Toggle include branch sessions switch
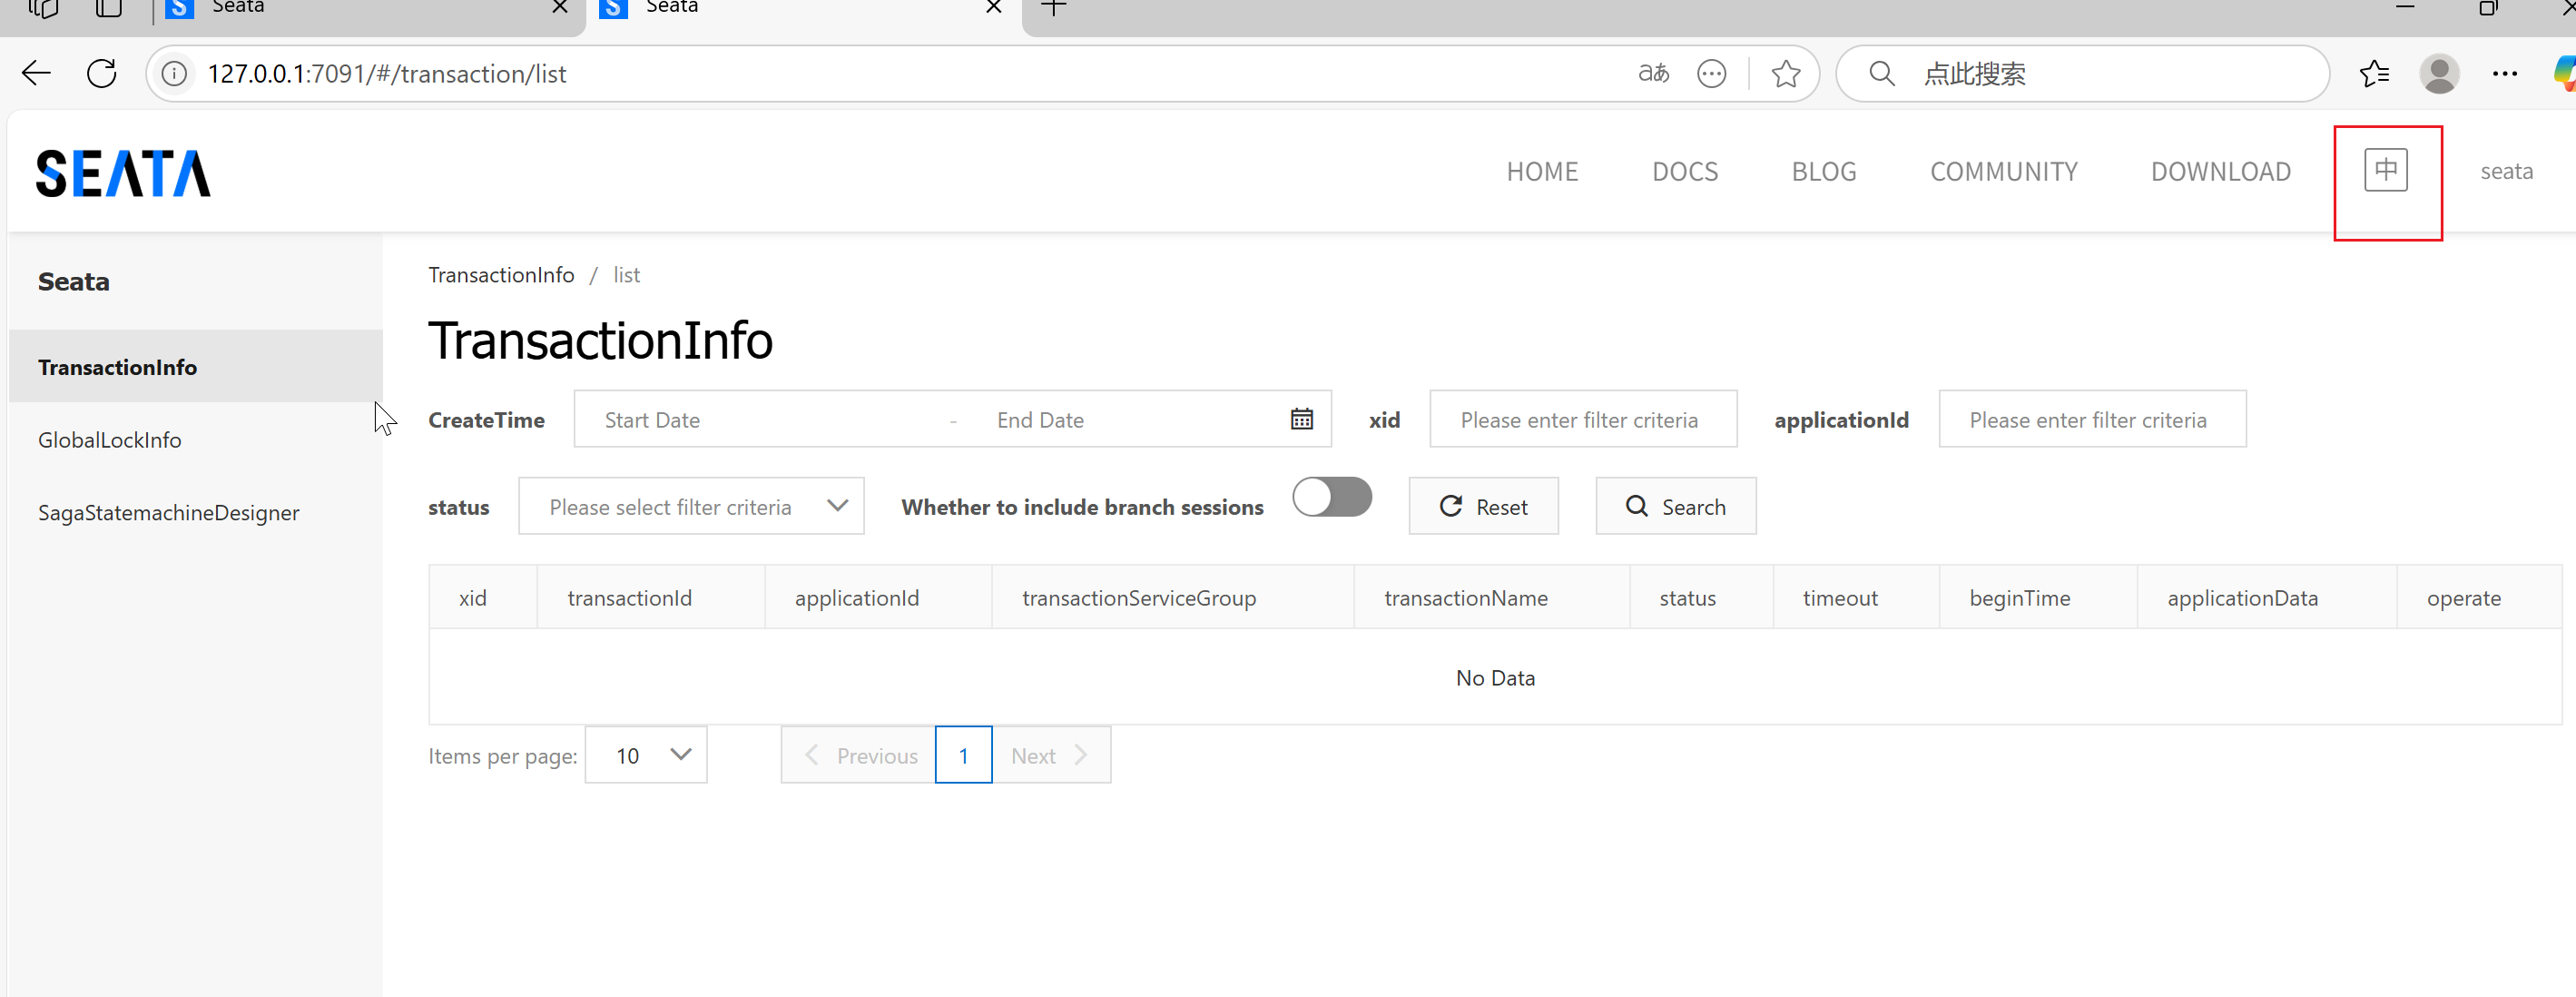The image size is (2576, 997). coord(1332,497)
